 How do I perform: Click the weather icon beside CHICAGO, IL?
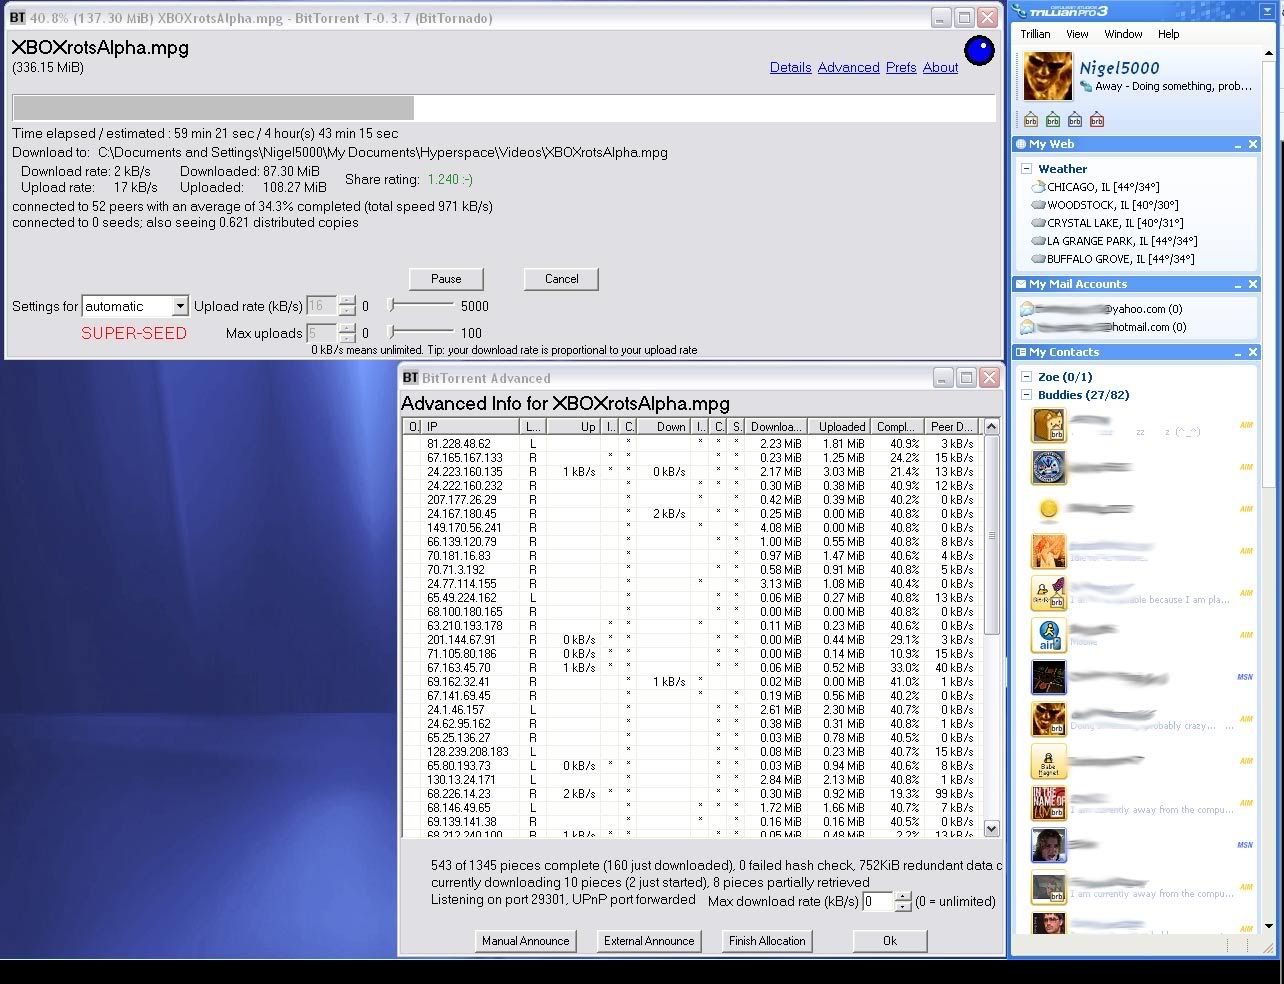coord(1039,187)
